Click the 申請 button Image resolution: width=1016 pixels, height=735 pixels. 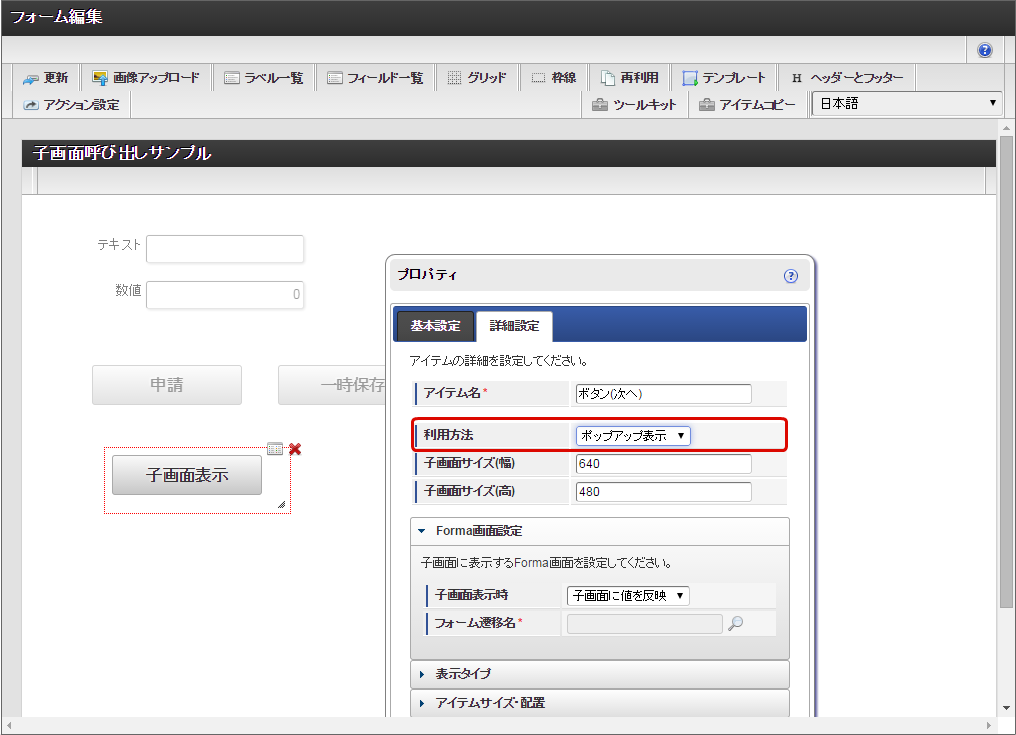coord(167,385)
